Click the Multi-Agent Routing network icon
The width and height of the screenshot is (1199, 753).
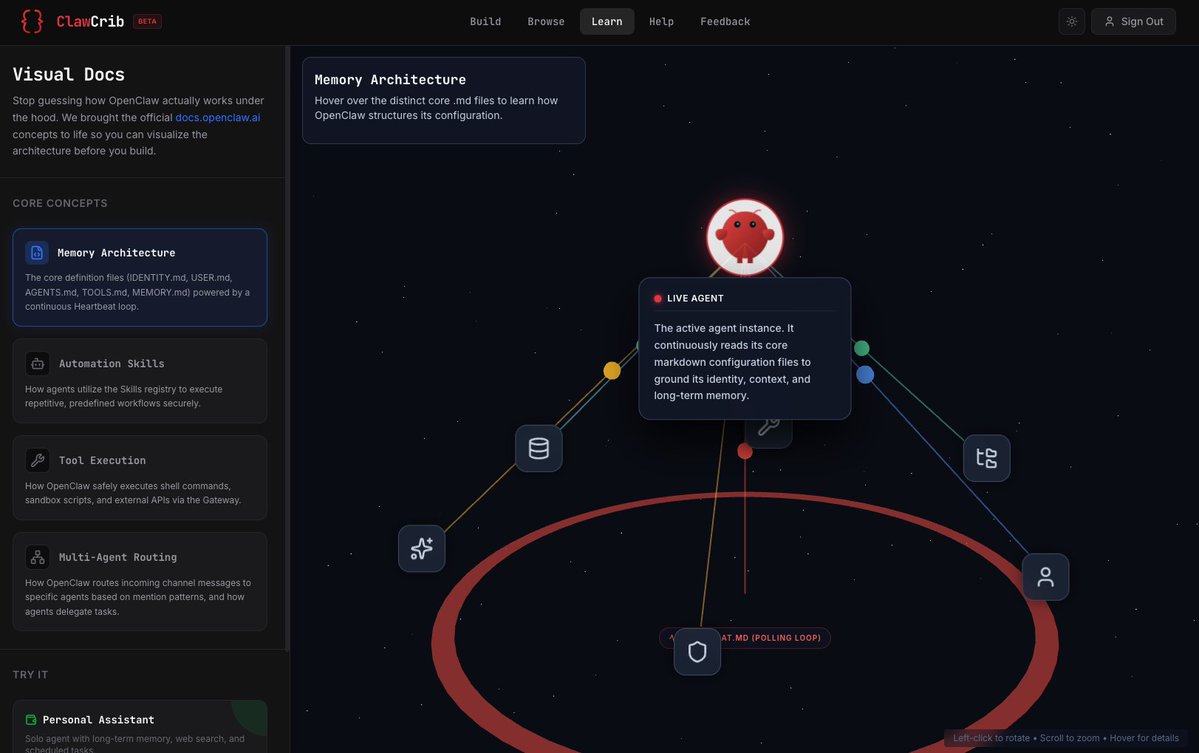click(x=37, y=557)
